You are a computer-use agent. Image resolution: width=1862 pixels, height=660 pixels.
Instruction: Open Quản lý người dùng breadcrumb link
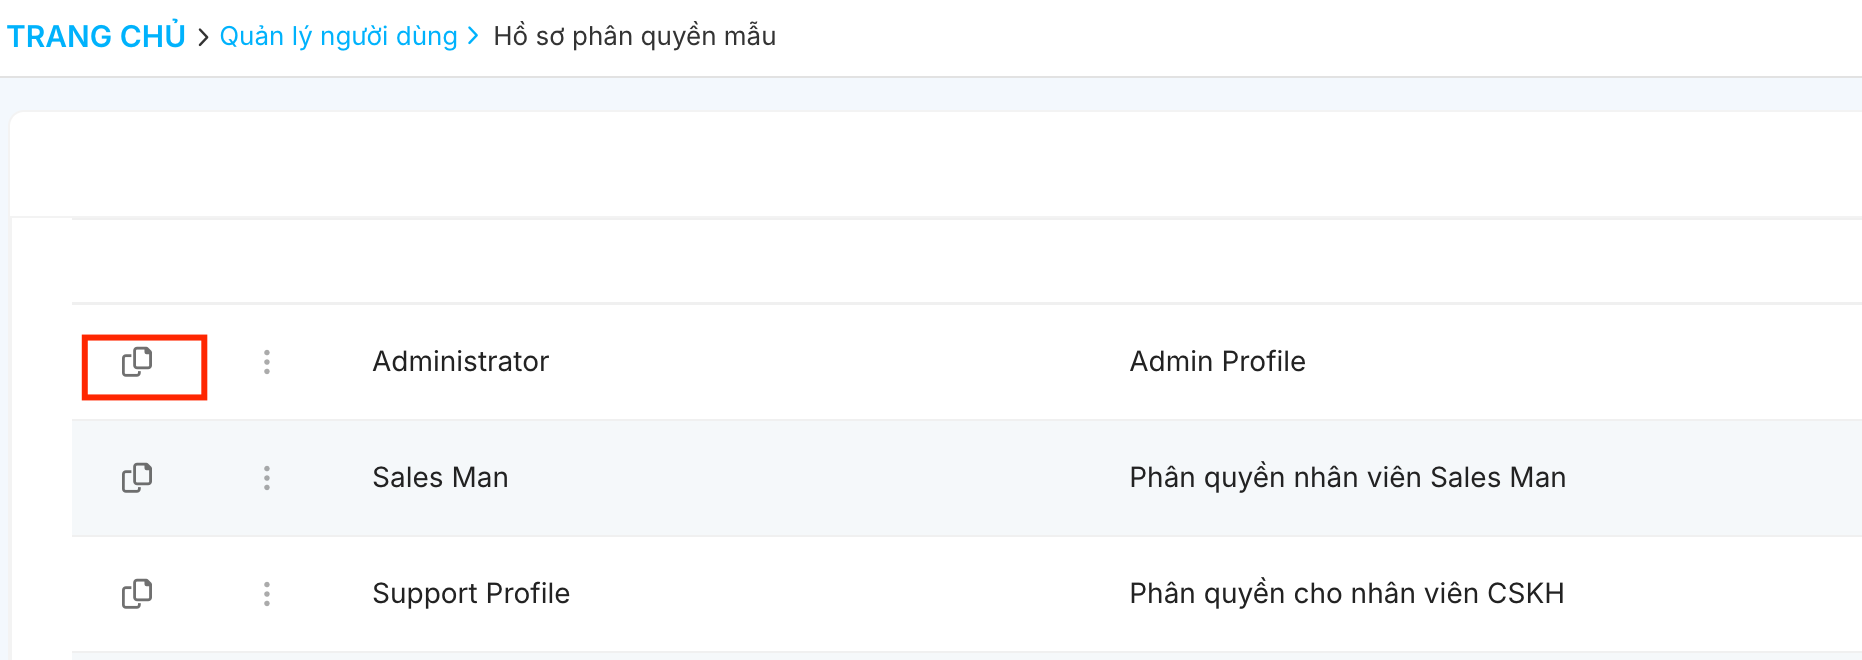coord(338,37)
